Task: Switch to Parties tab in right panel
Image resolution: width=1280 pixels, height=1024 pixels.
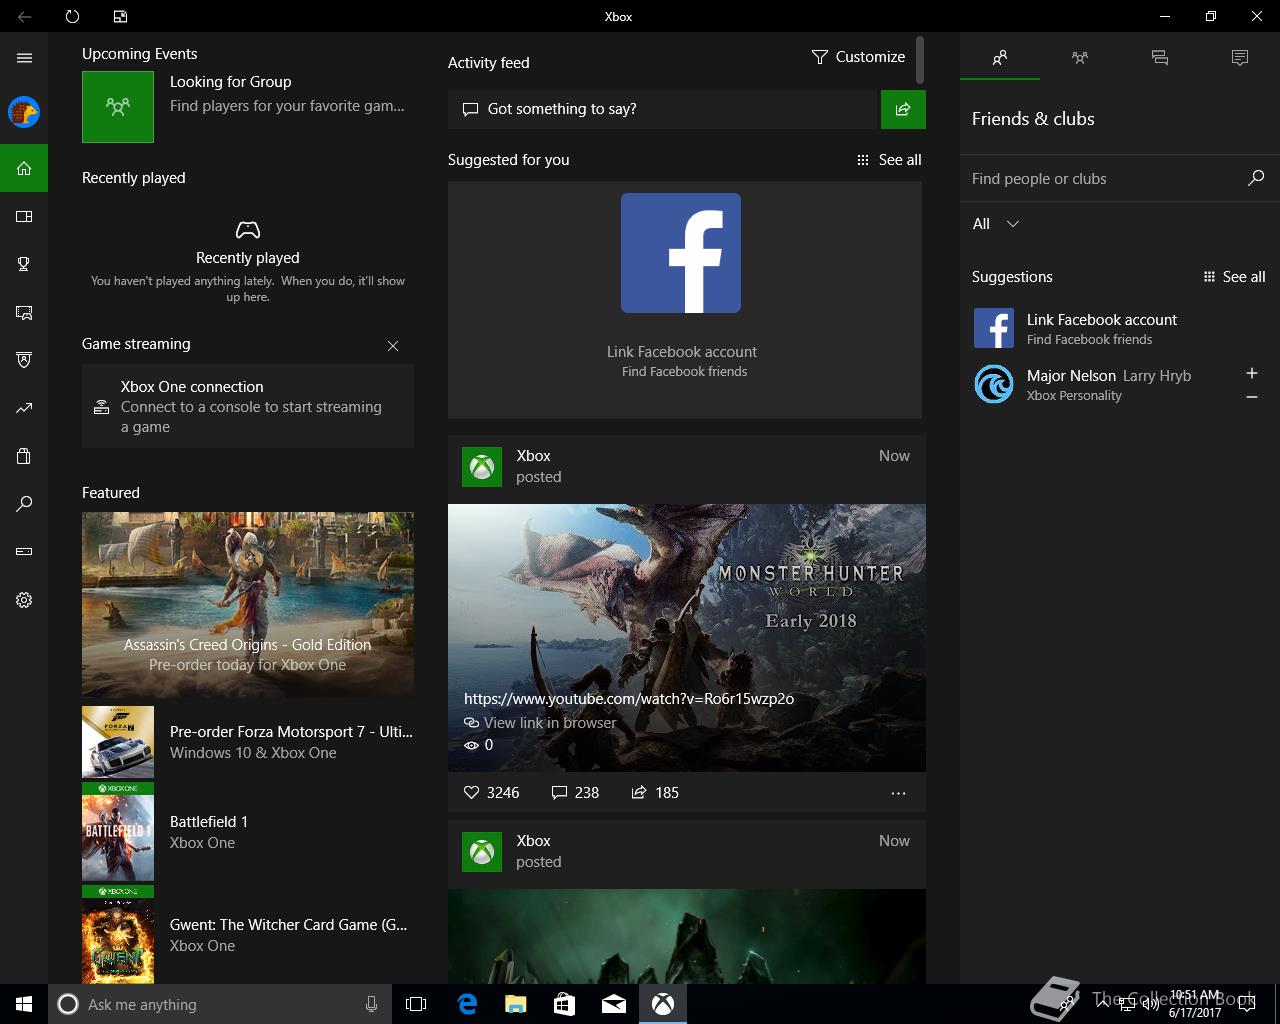Action: (x=1080, y=58)
